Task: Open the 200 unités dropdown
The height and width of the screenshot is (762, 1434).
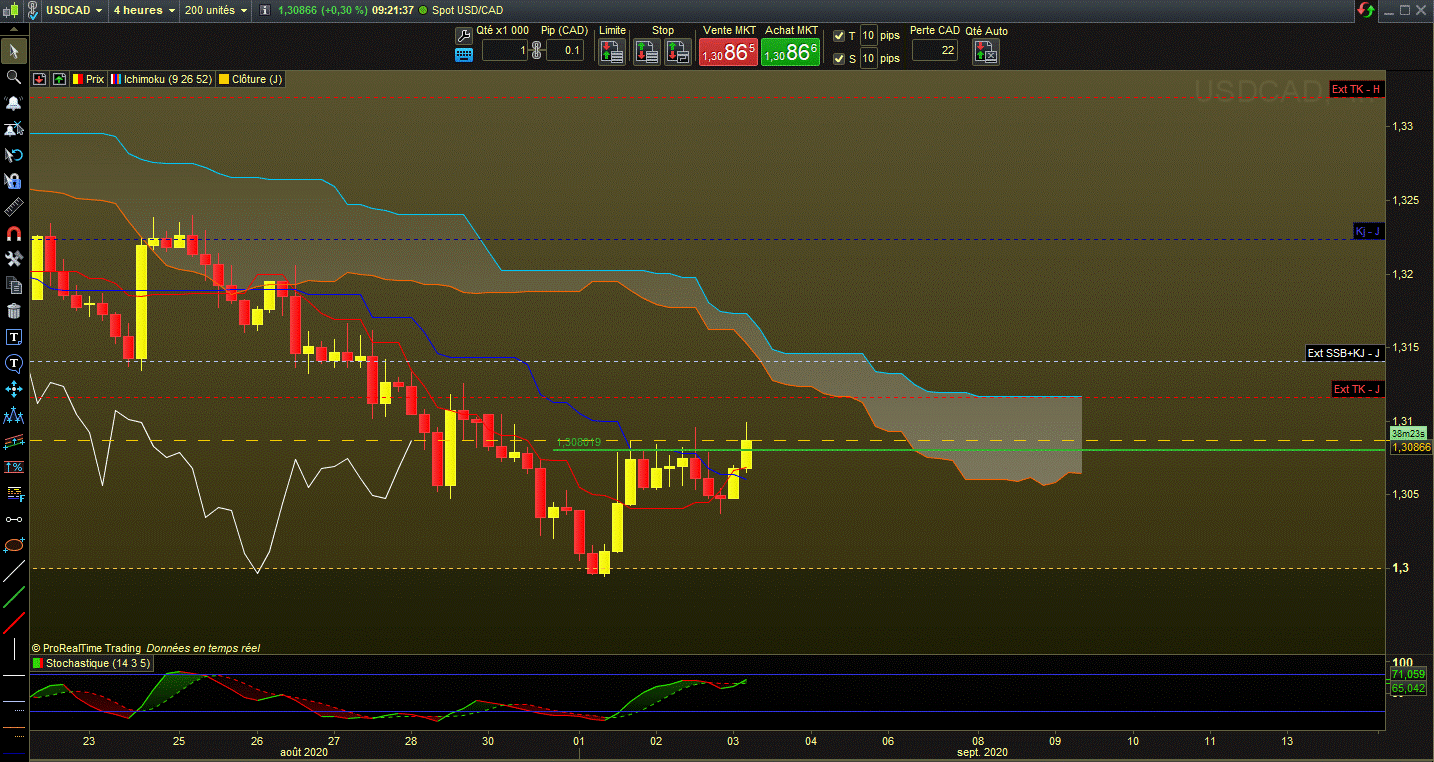Action: coord(215,10)
